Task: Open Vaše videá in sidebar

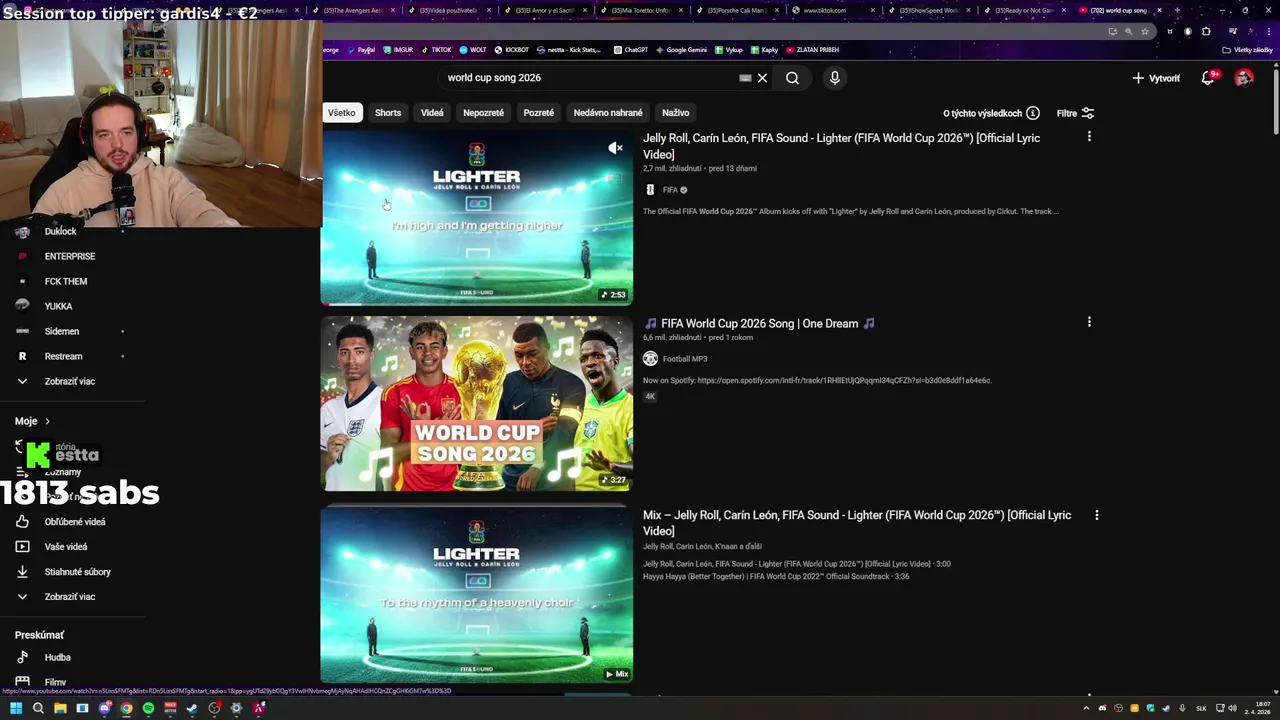Action: [x=66, y=547]
